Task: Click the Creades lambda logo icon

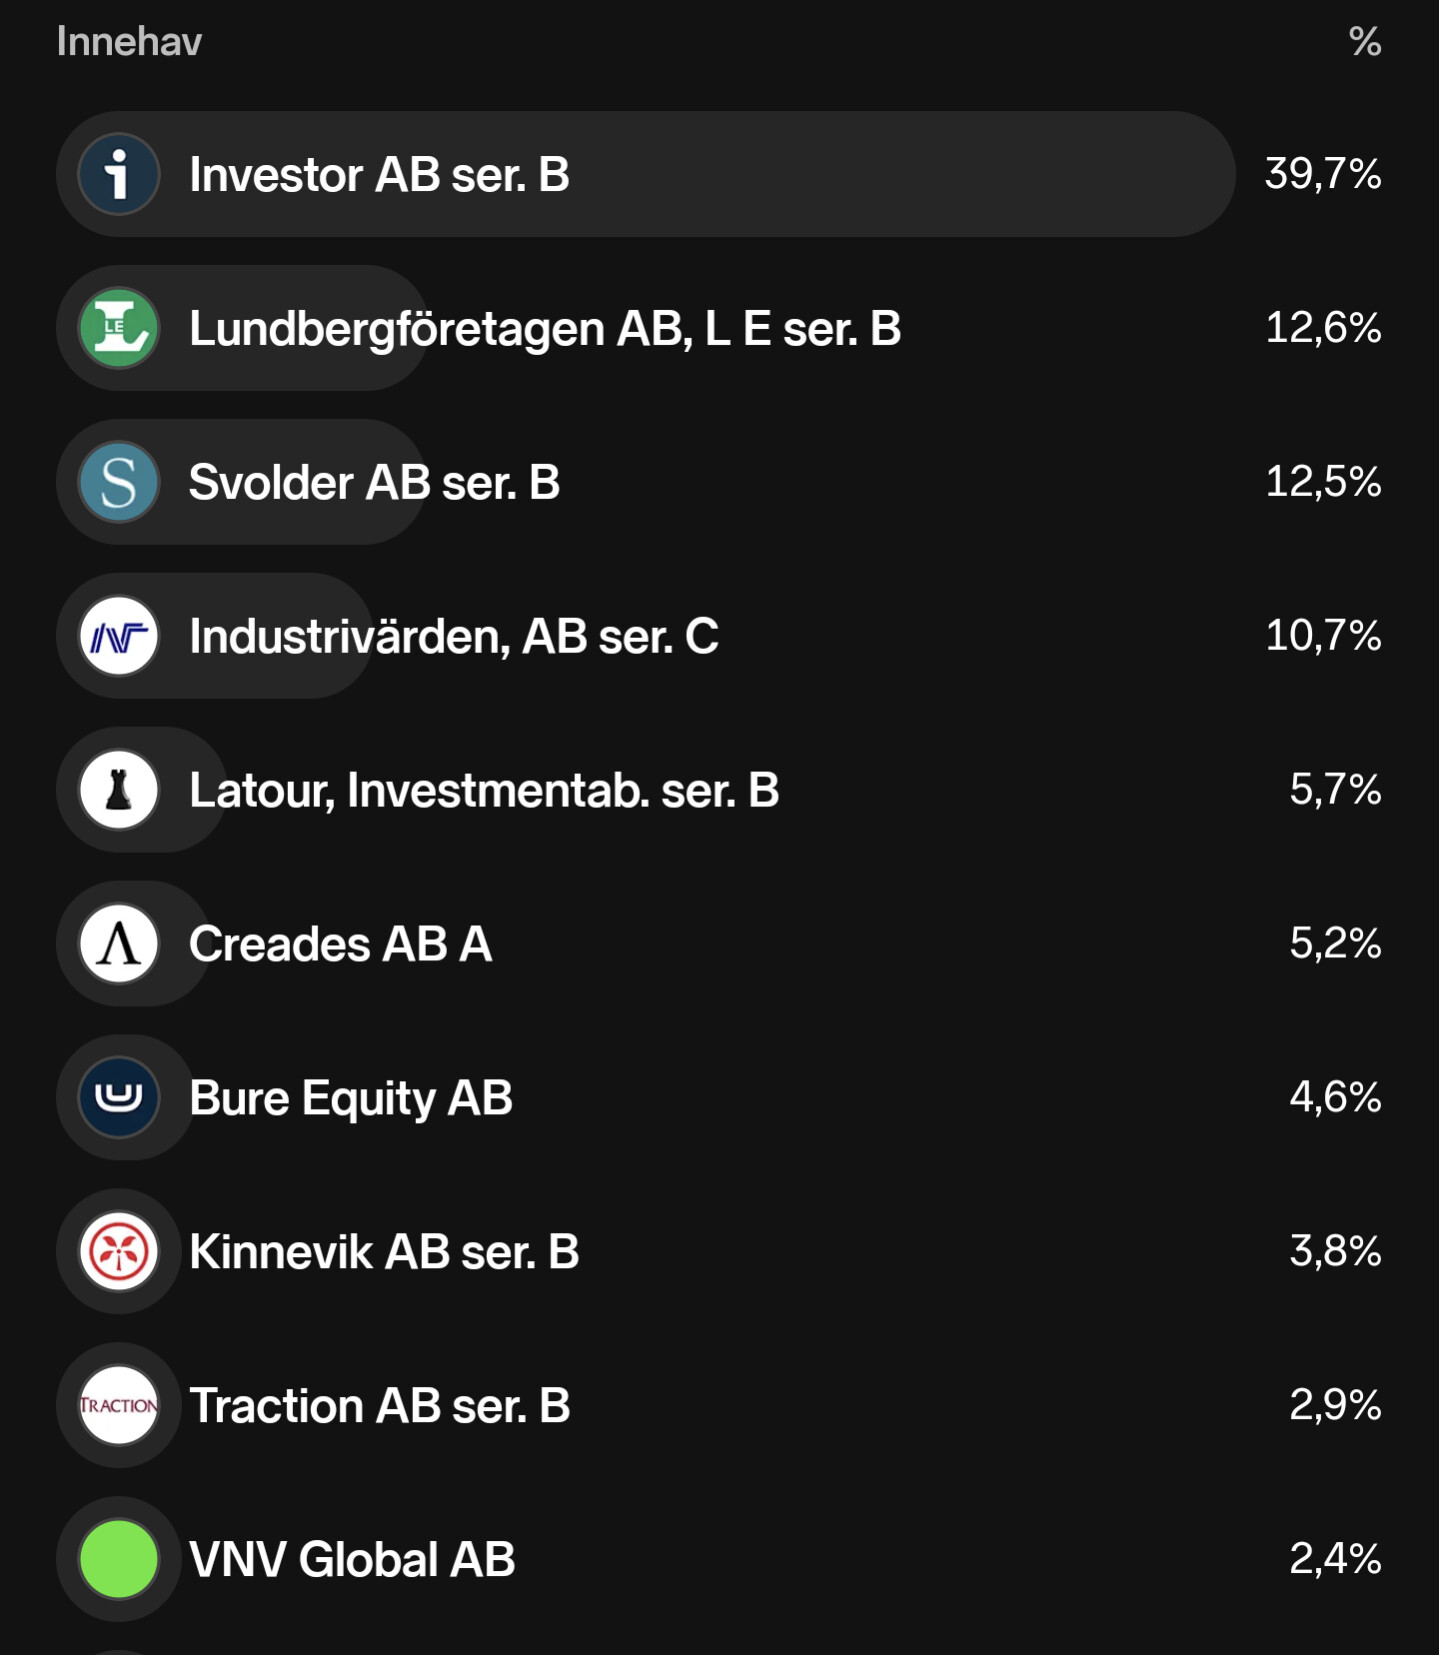Action: coord(119,944)
